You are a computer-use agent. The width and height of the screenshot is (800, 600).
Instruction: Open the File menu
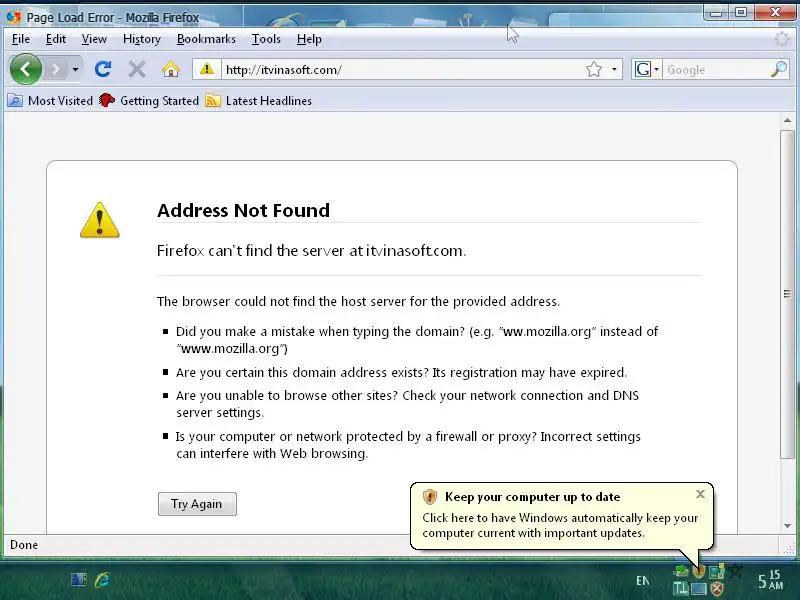[x=21, y=39]
